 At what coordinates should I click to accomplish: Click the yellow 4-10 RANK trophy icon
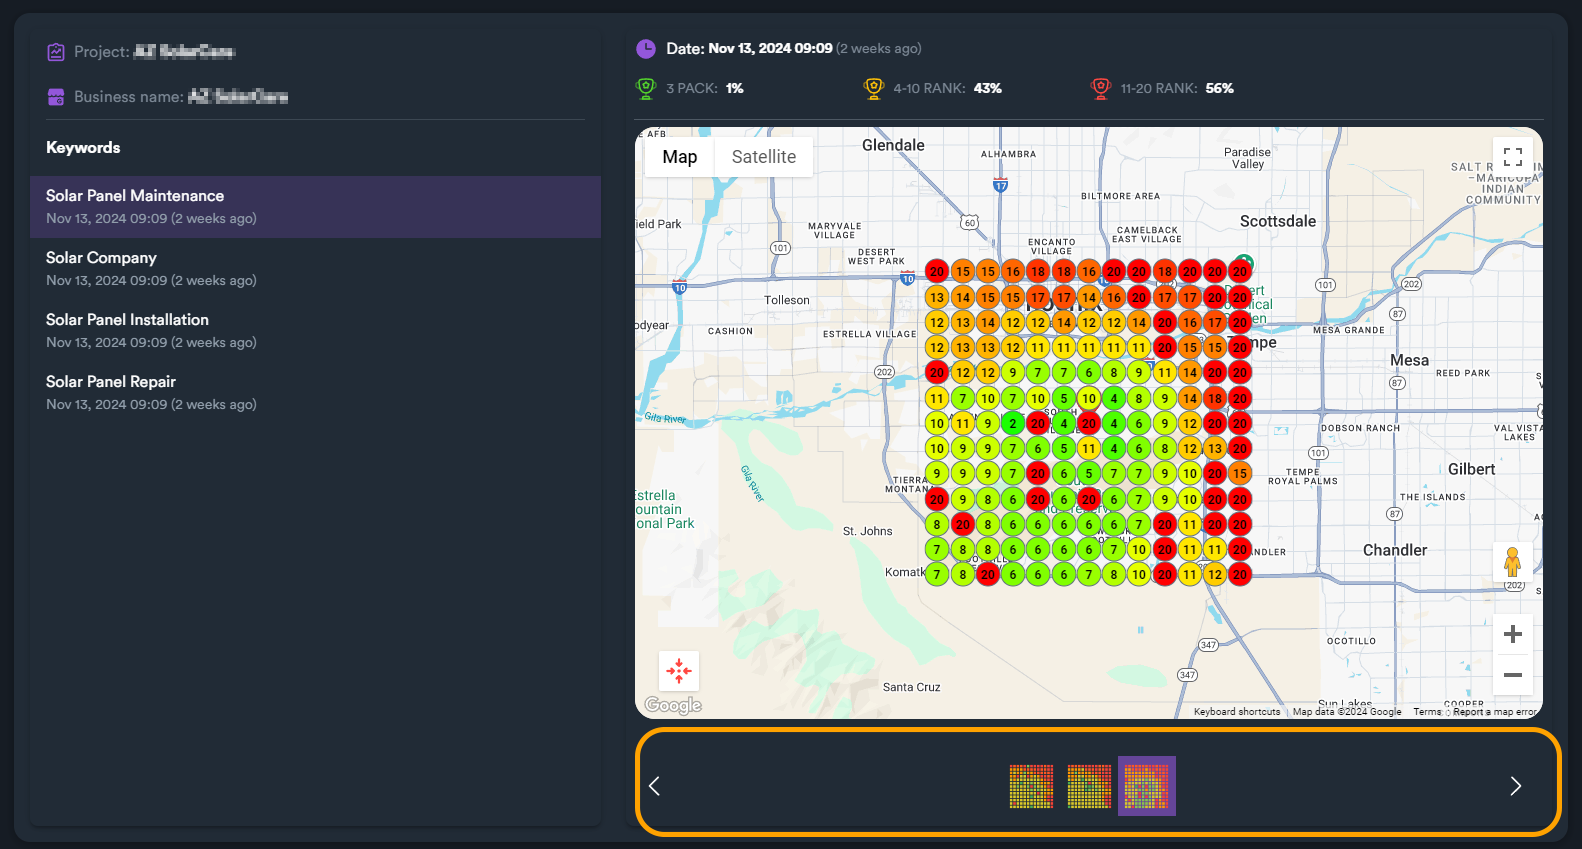874,88
